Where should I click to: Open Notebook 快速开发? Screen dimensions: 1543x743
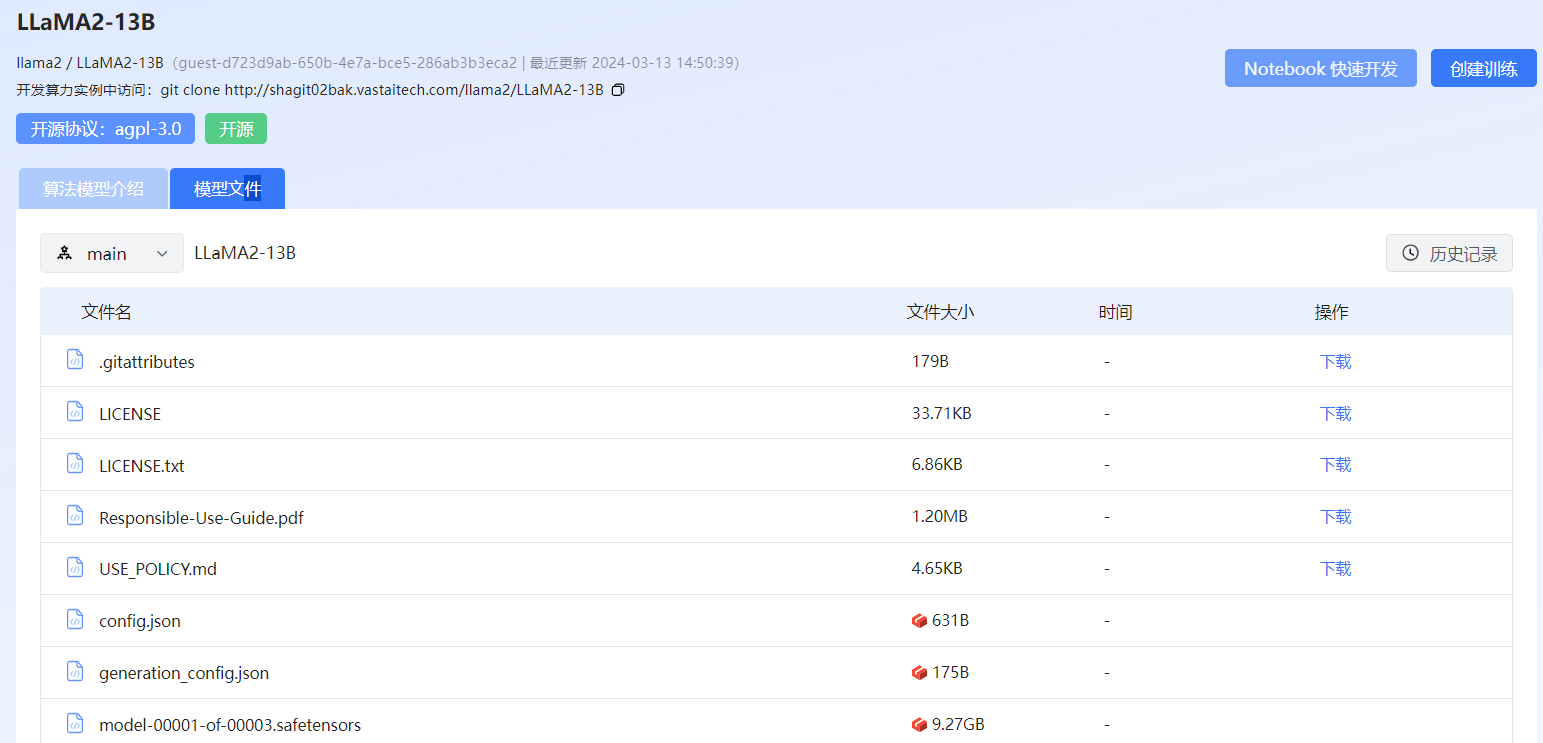1321,69
